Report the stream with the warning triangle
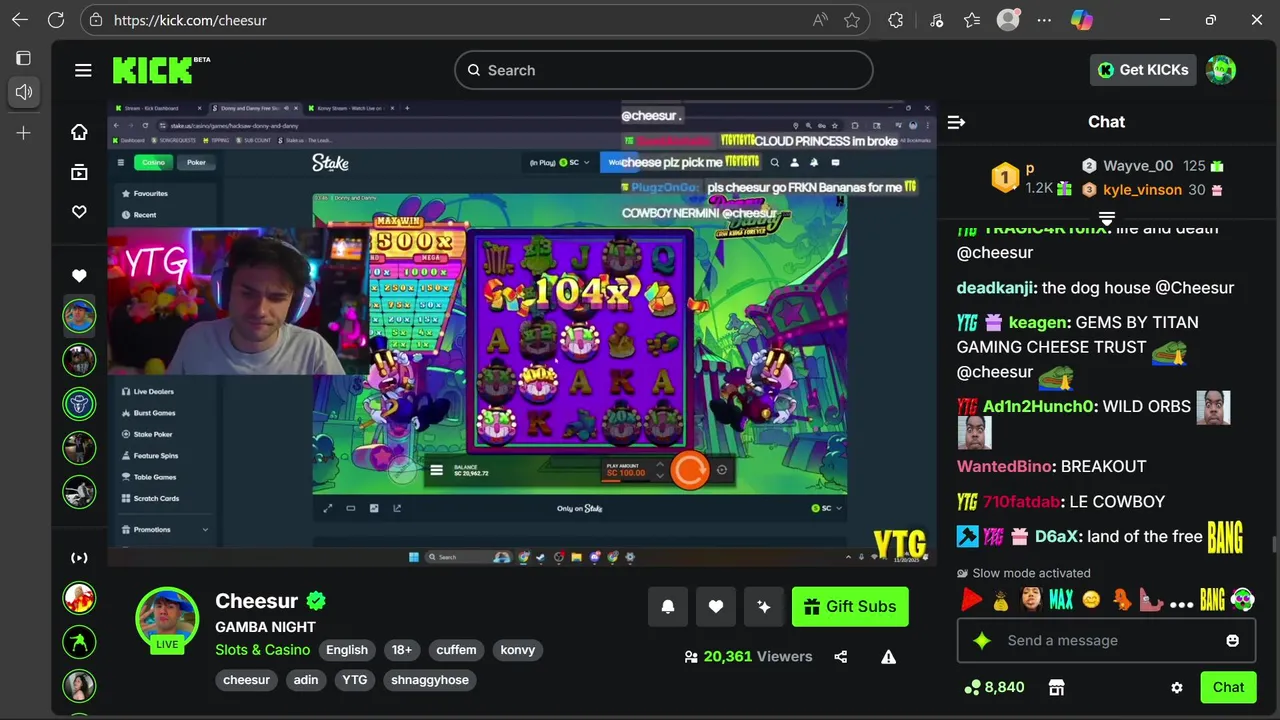This screenshot has height=720, width=1280. click(888, 657)
